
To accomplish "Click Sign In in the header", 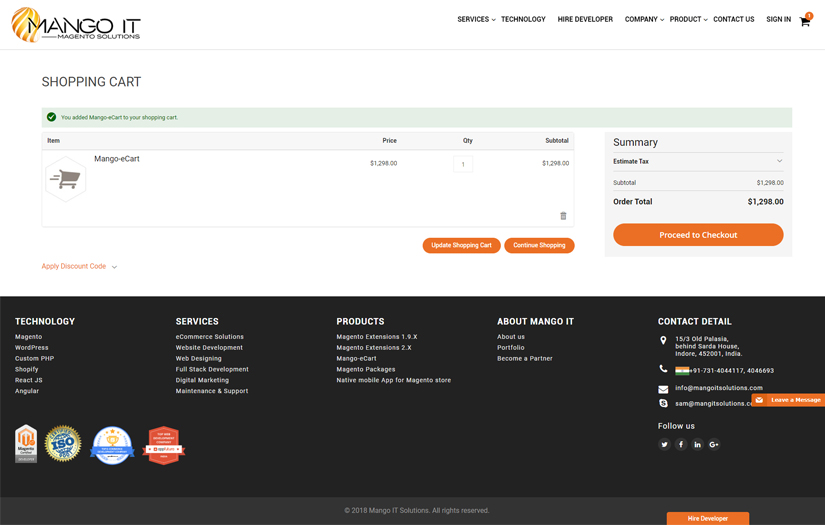I will [778, 19].
